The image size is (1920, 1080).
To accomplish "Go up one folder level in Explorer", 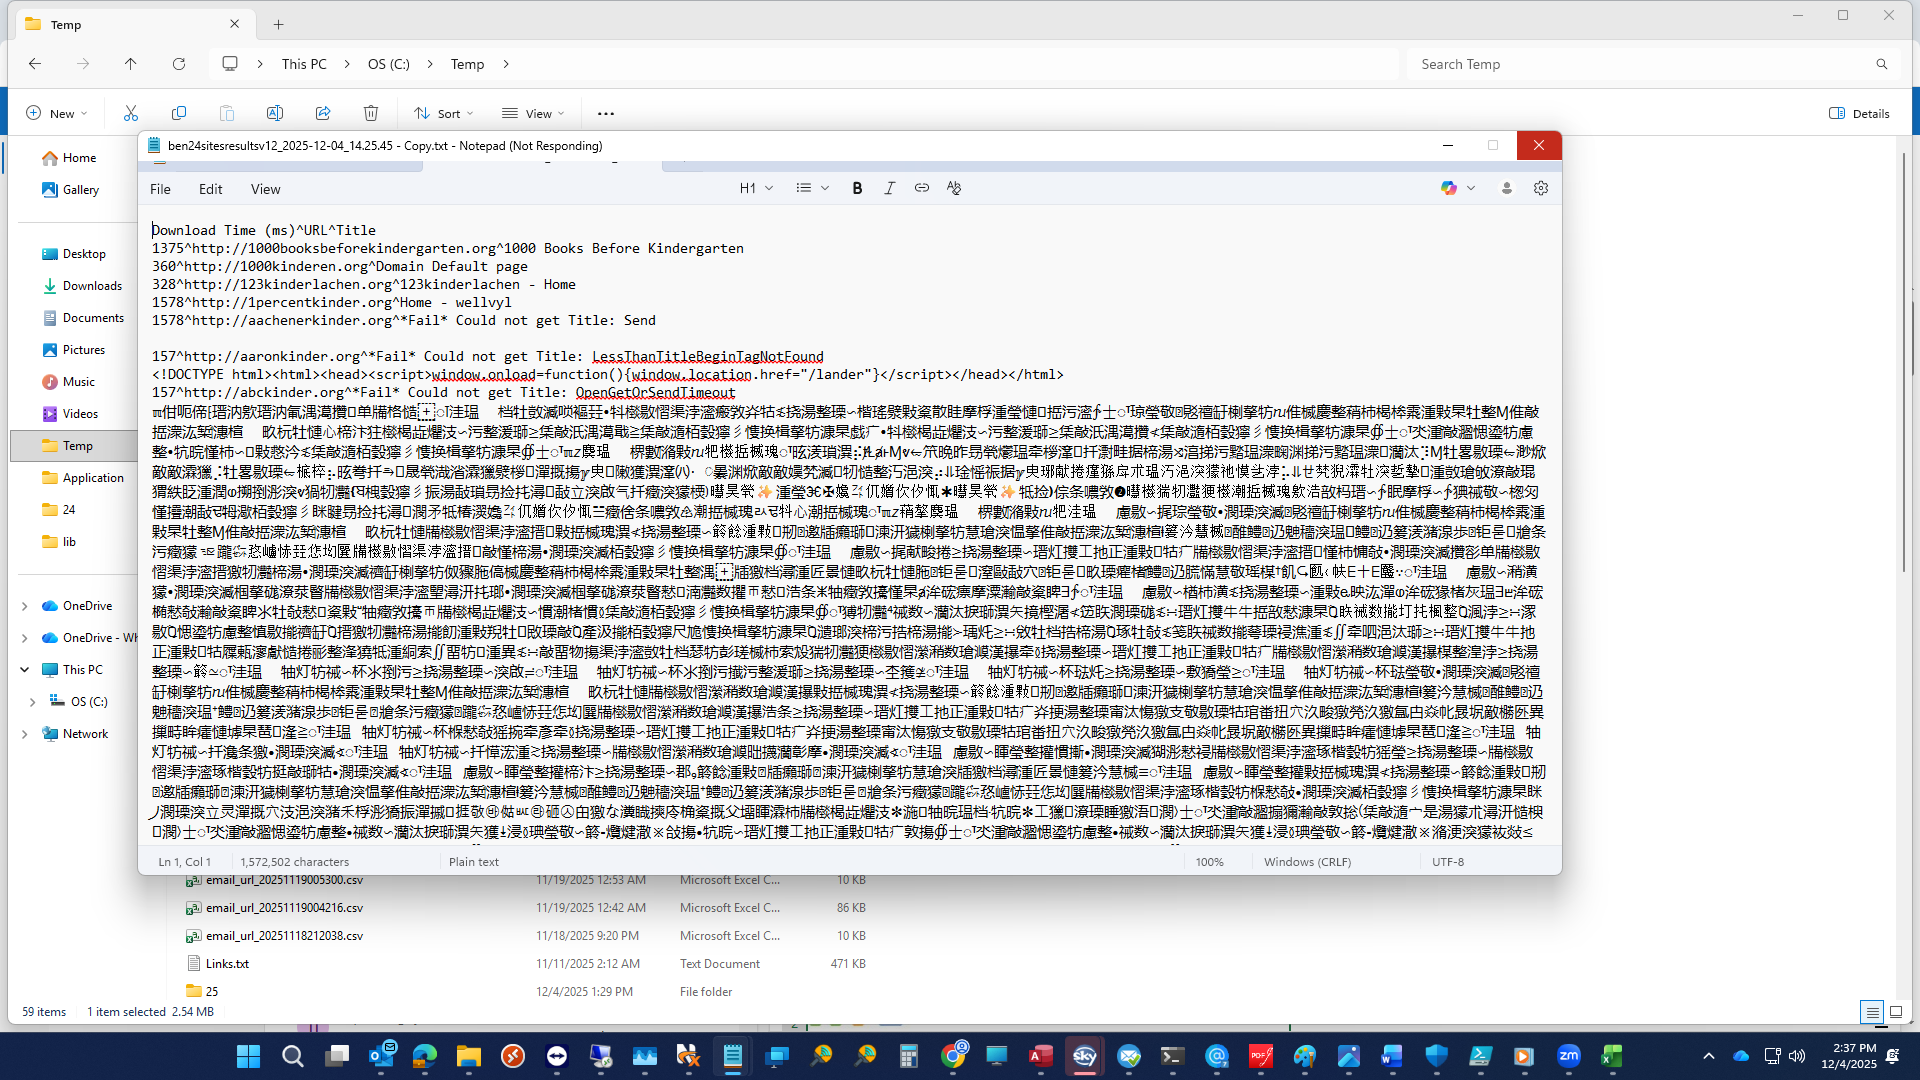I will pyautogui.click(x=130, y=64).
